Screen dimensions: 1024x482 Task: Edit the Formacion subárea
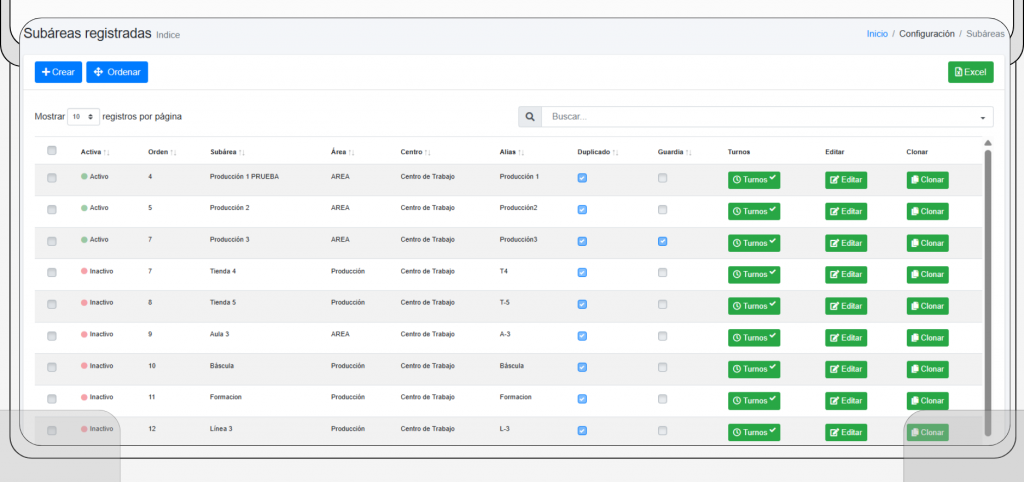846,400
